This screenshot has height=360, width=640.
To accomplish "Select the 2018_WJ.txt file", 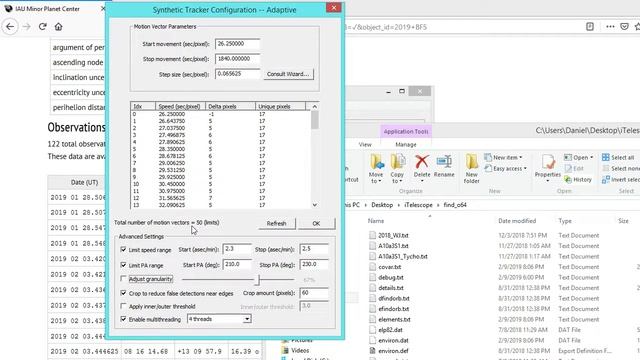I will pos(393,236).
